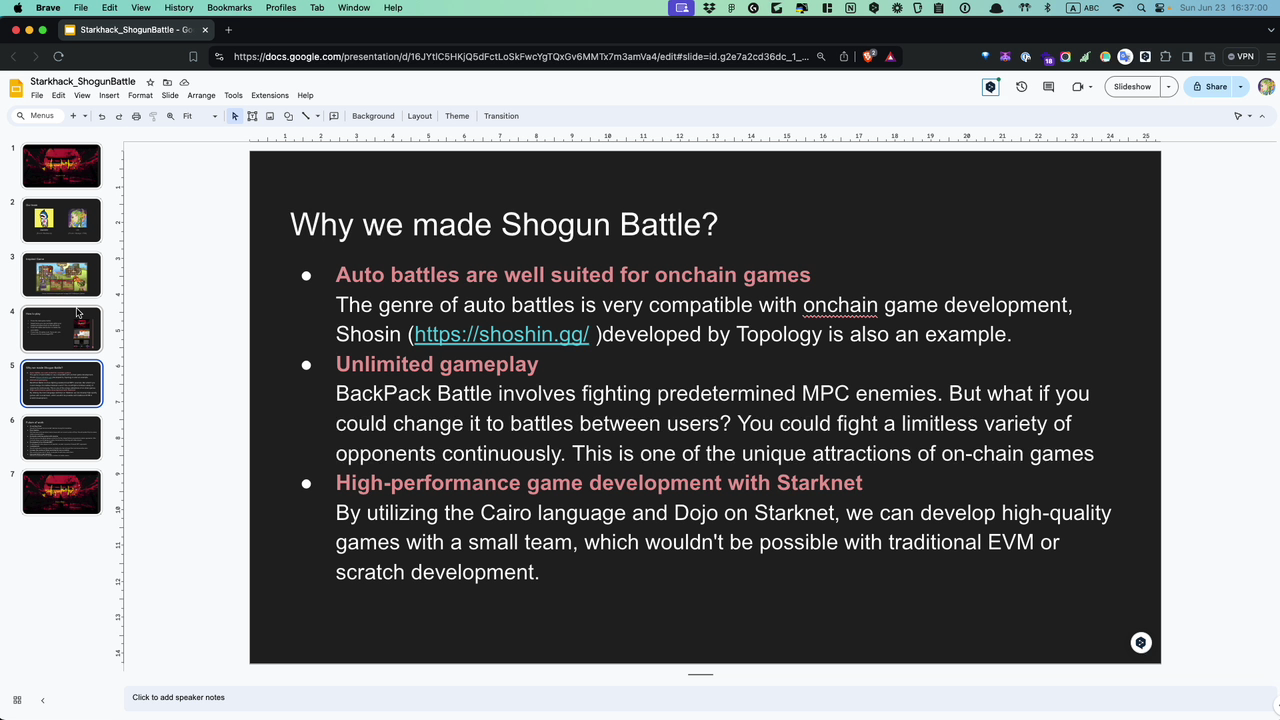Click the Google account avatar

click(1266, 87)
